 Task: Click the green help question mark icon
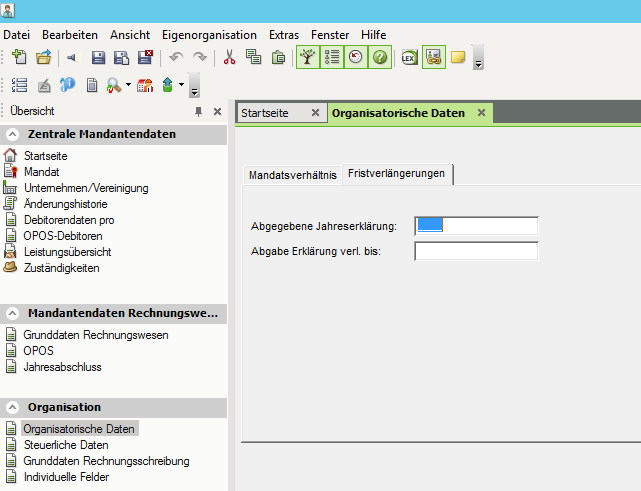(380, 58)
